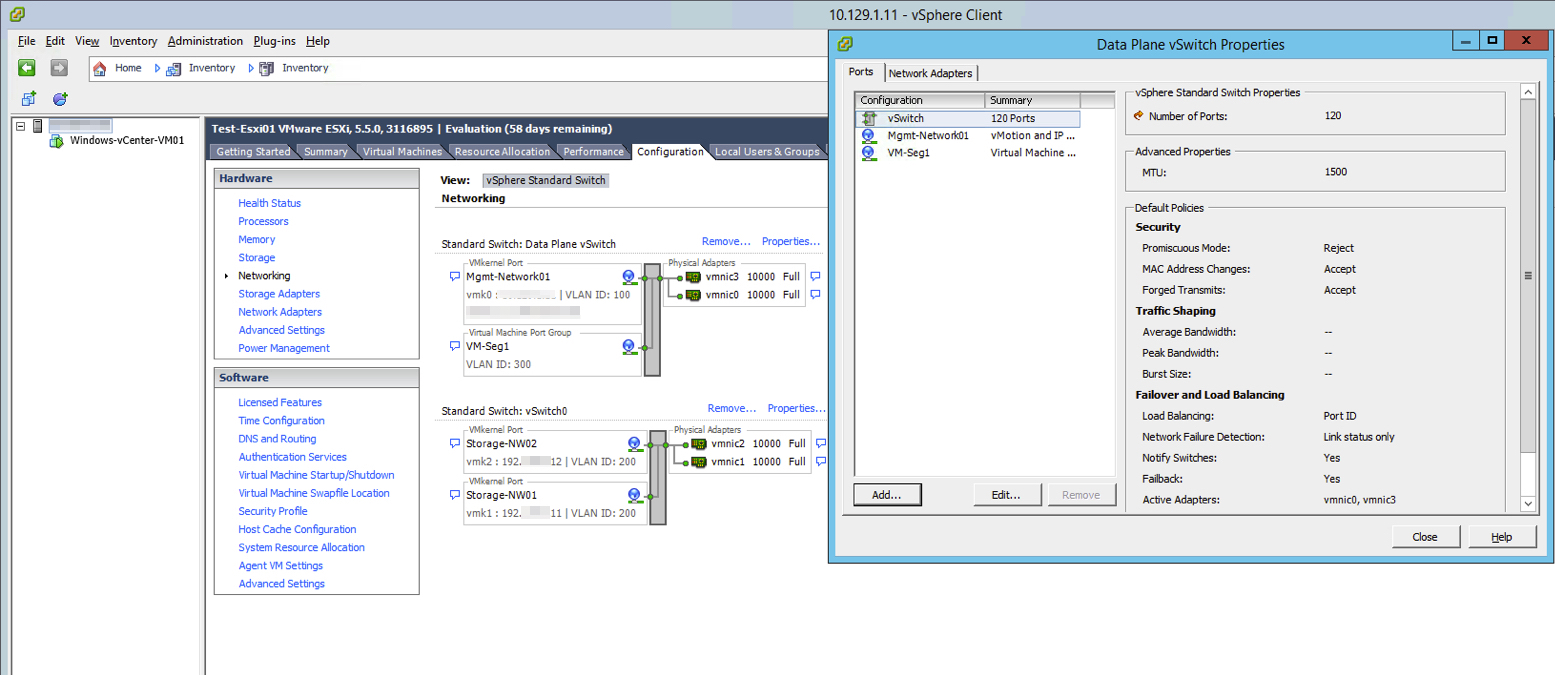This screenshot has height=675, width=1555.
Task: Click Remove... link for Data Plane vSwitch
Action: coord(726,241)
